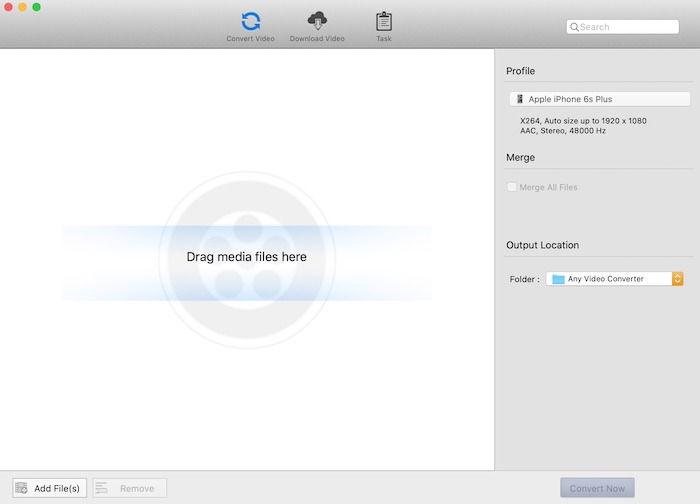Open the Apple iPhone 6s Plus profile selector
The image size is (700, 504).
(x=600, y=99)
